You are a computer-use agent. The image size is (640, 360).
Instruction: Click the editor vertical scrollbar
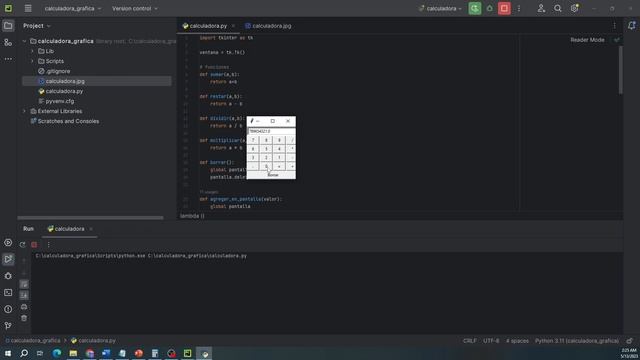pyautogui.click(x=620, y=69)
